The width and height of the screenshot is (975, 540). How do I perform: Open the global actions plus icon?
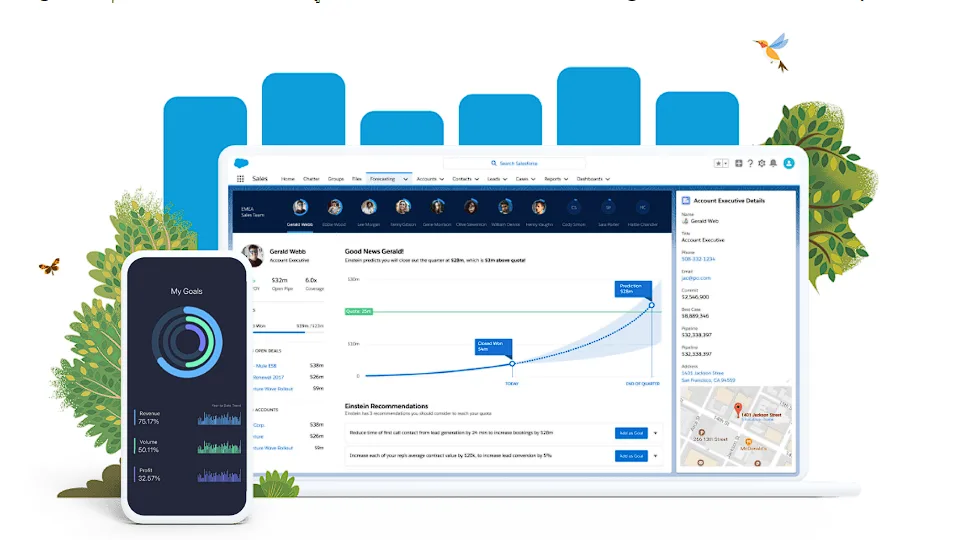click(x=739, y=163)
